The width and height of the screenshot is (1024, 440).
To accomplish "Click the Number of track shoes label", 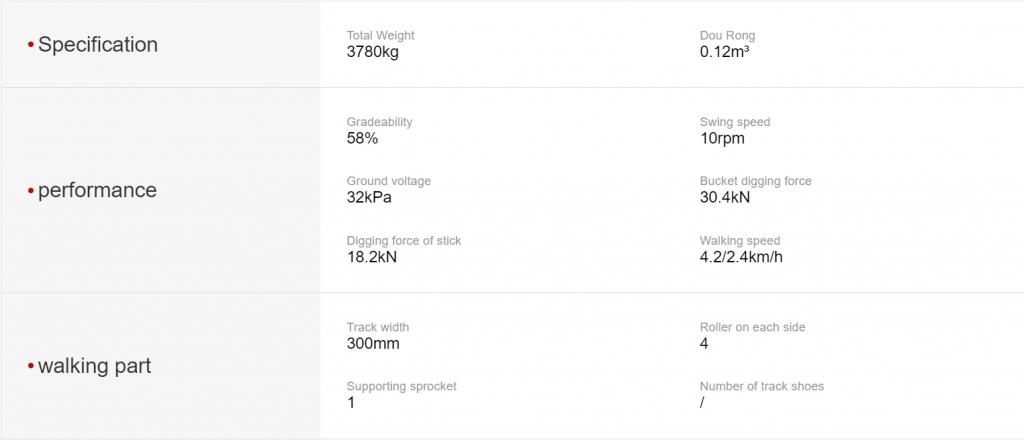I will [x=761, y=386].
